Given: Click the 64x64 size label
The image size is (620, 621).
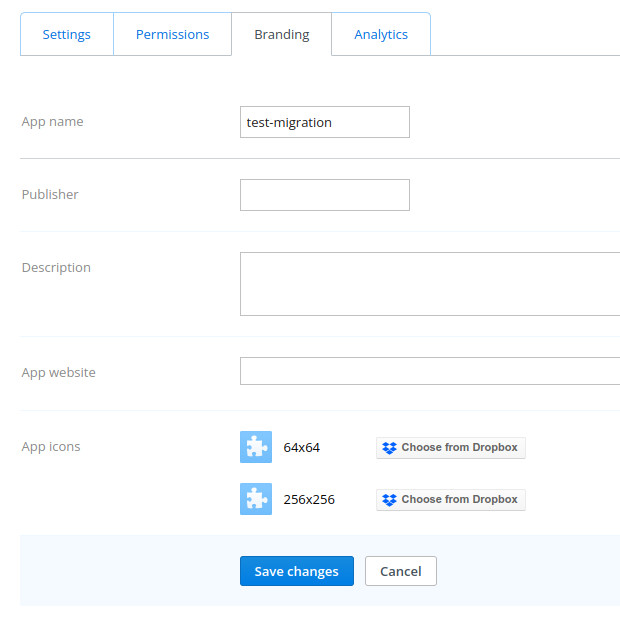Looking at the screenshot, I should click(301, 448).
